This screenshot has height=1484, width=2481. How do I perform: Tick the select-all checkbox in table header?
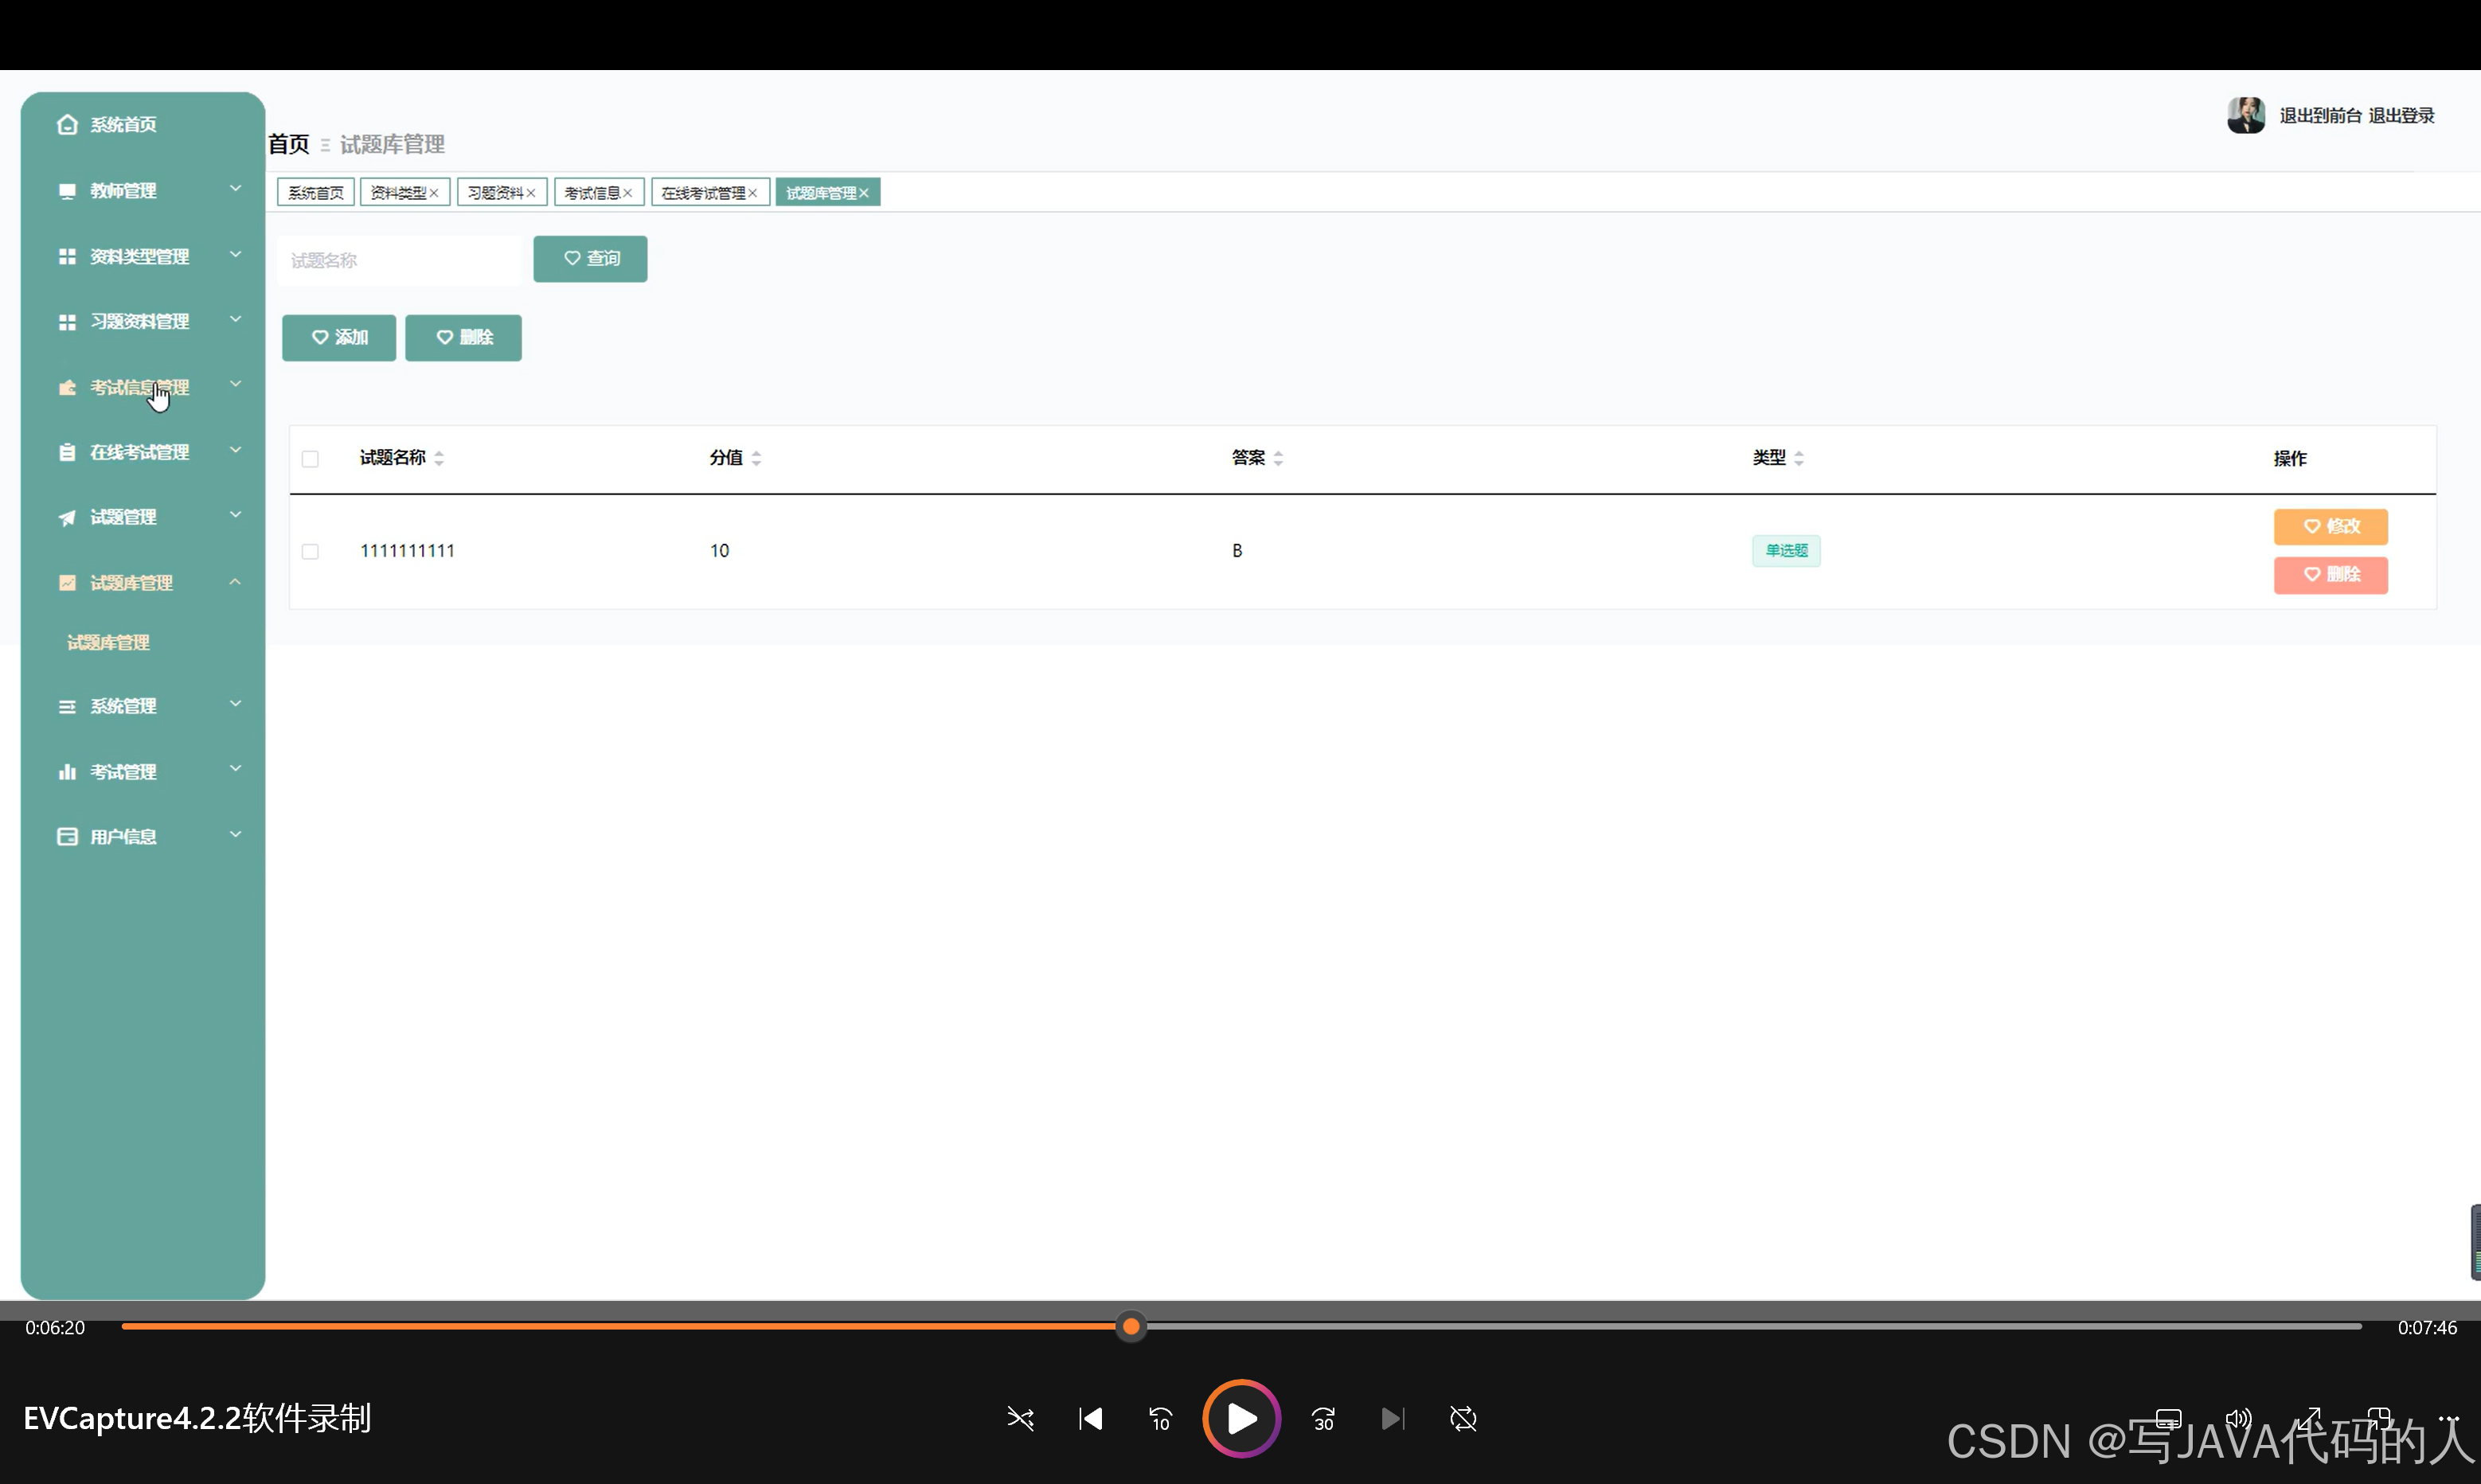point(310,459)
